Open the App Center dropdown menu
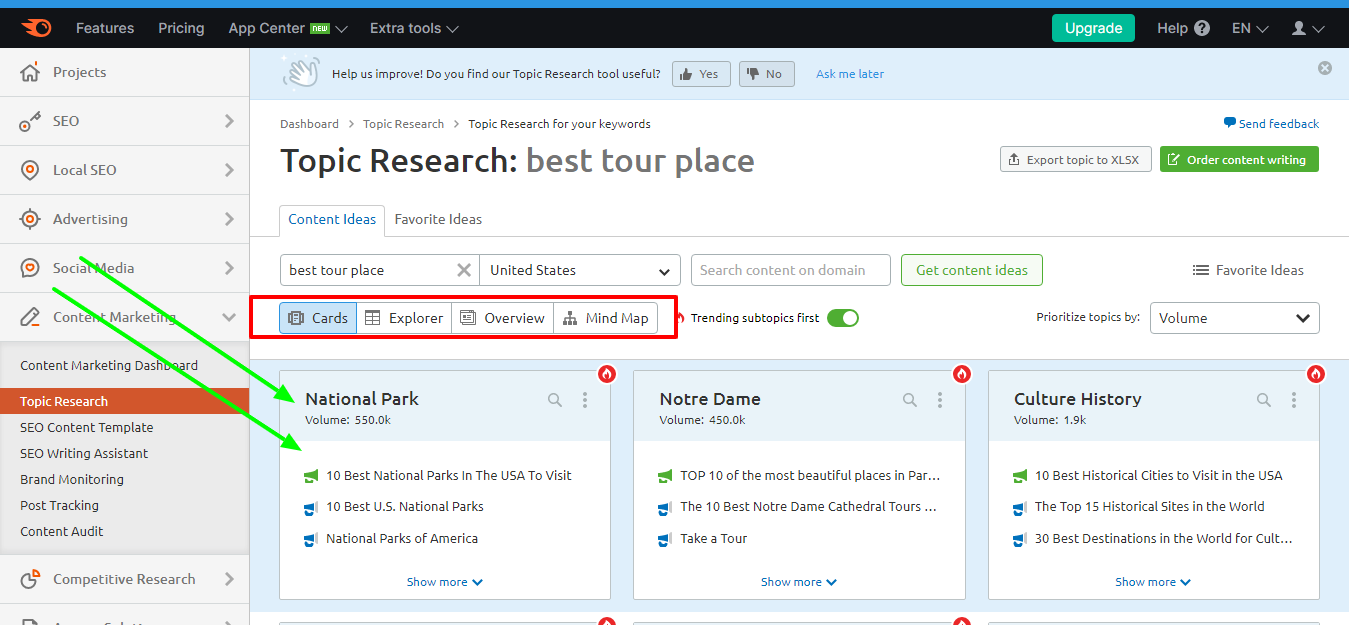Screen dimensions: 1349x625 pos(288,28)
